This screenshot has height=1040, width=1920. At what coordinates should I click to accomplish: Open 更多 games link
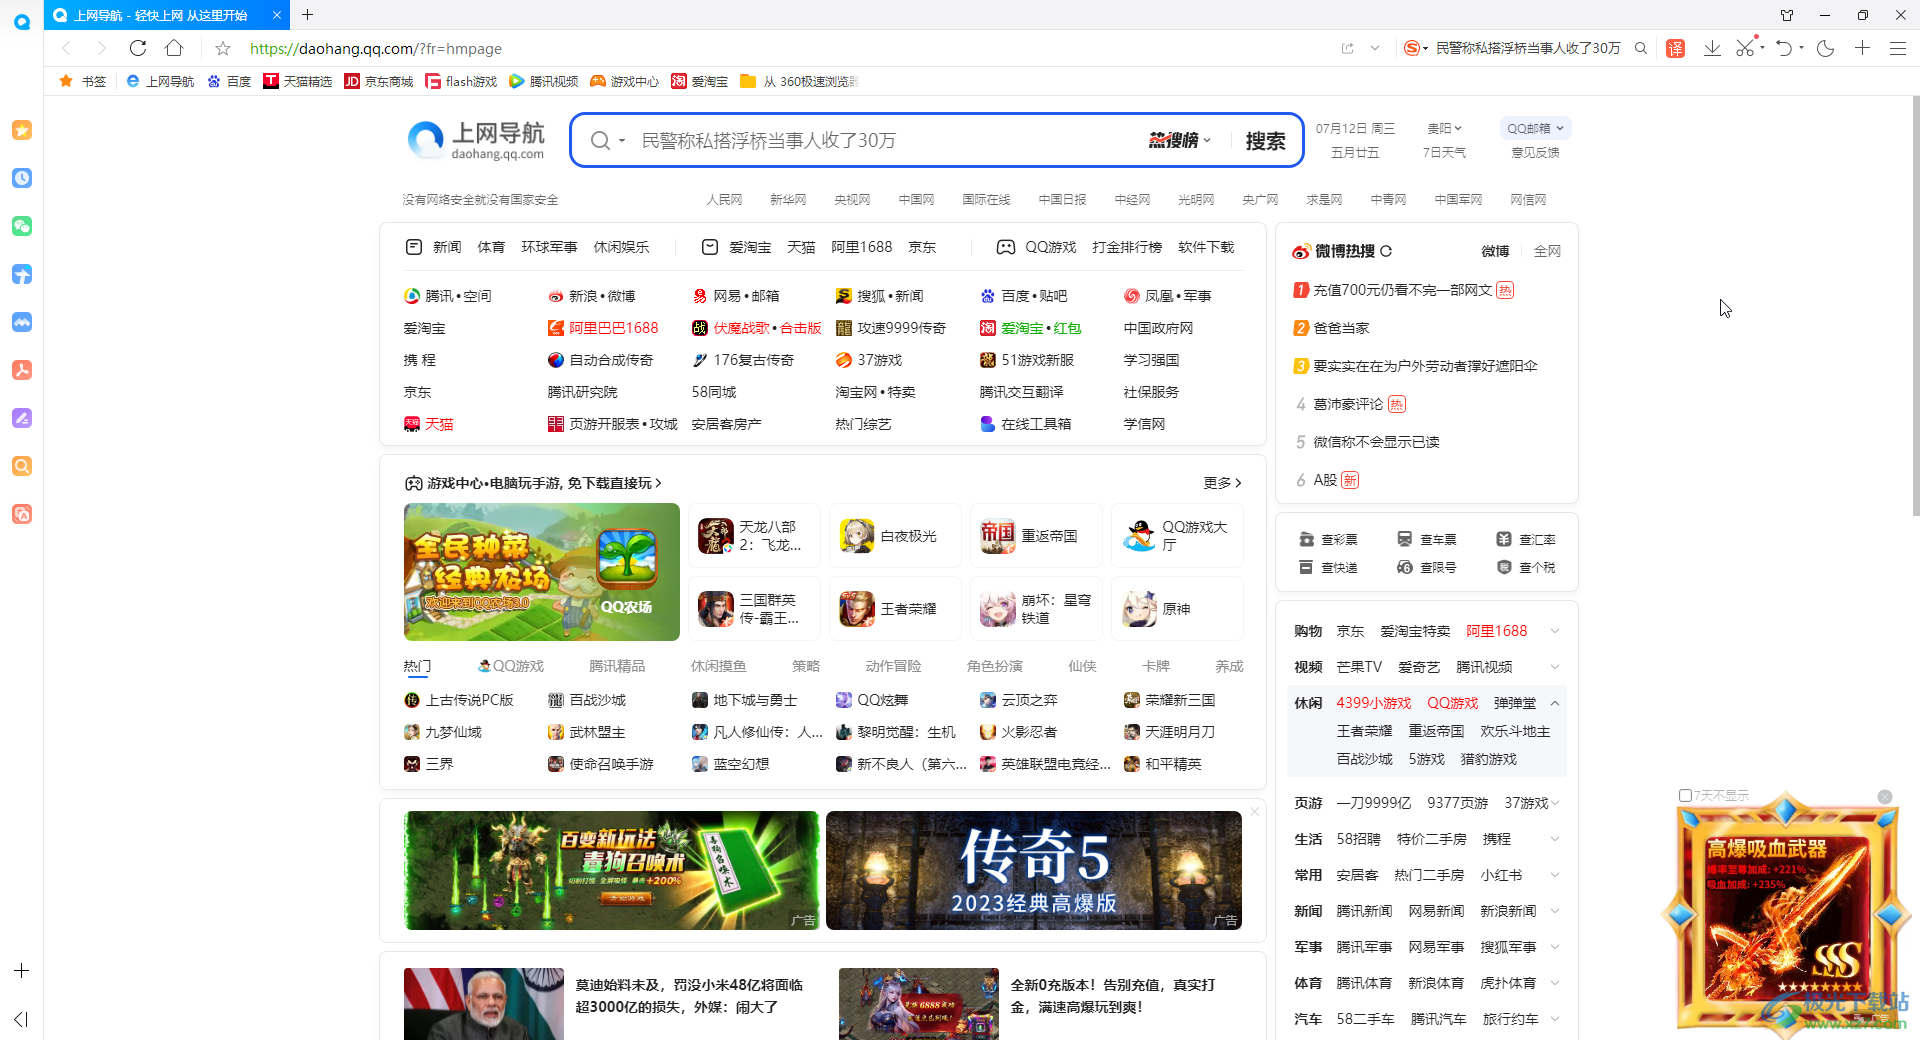click(x=1222, y=483)
